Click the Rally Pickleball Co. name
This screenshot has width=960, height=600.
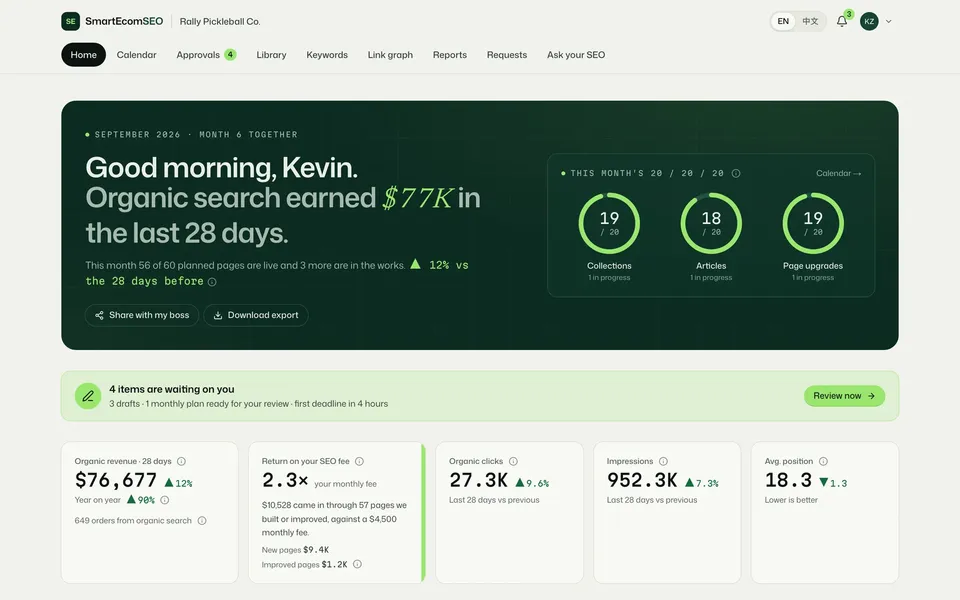point(220,21)
